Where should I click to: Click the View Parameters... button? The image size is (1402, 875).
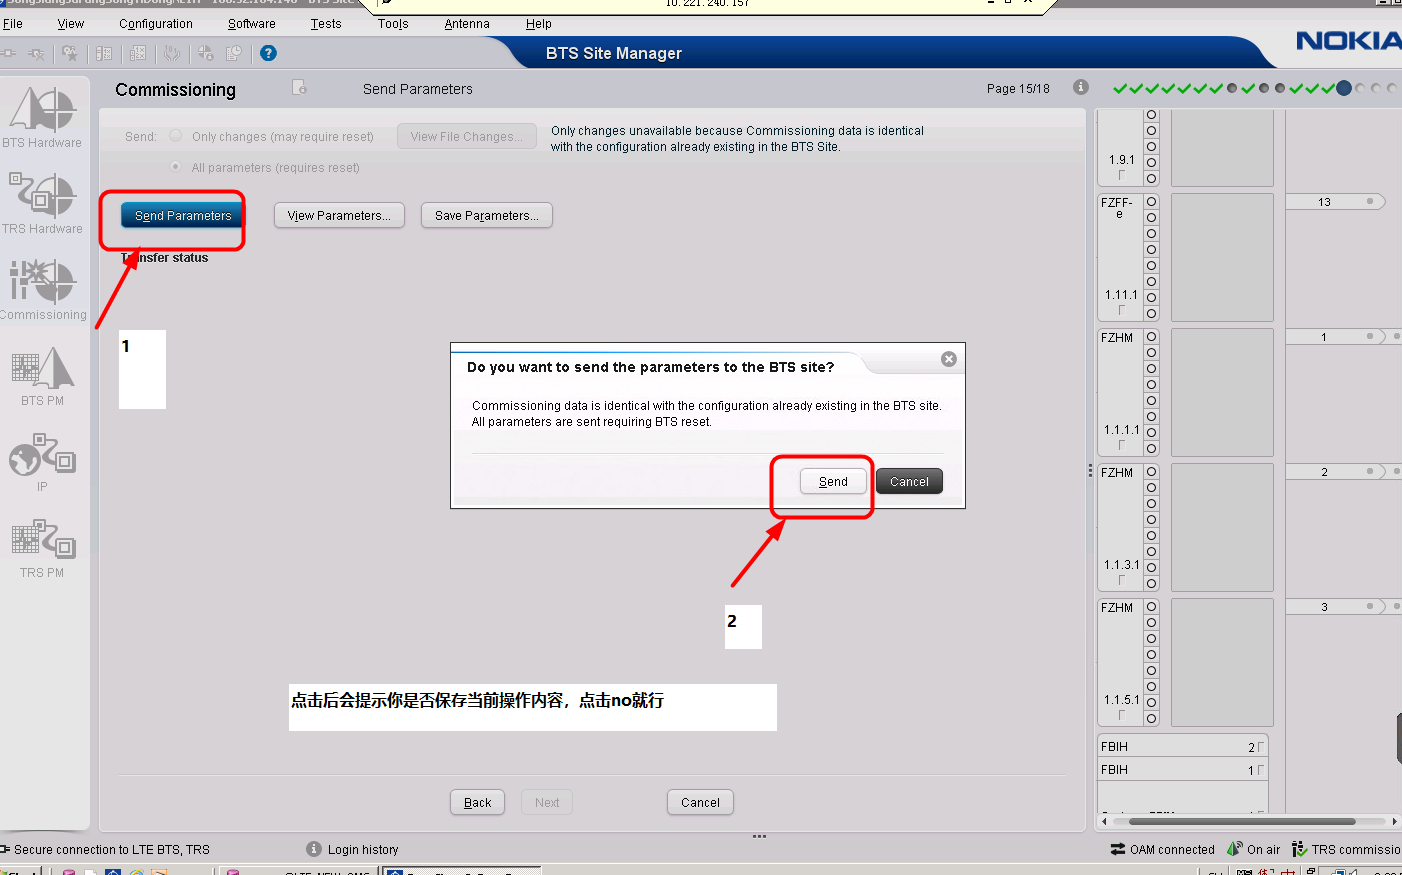339,216
